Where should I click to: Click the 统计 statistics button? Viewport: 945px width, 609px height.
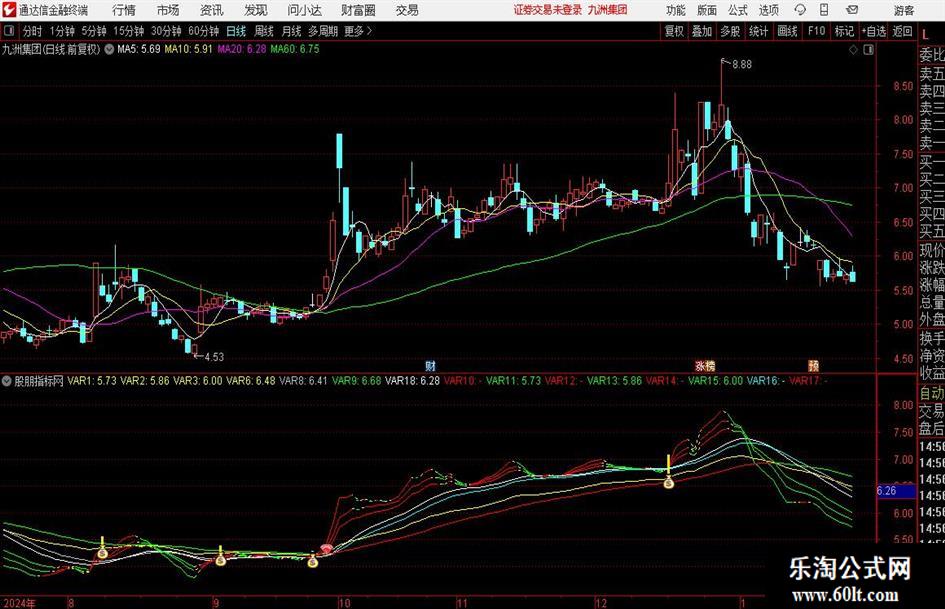point(758,31)
